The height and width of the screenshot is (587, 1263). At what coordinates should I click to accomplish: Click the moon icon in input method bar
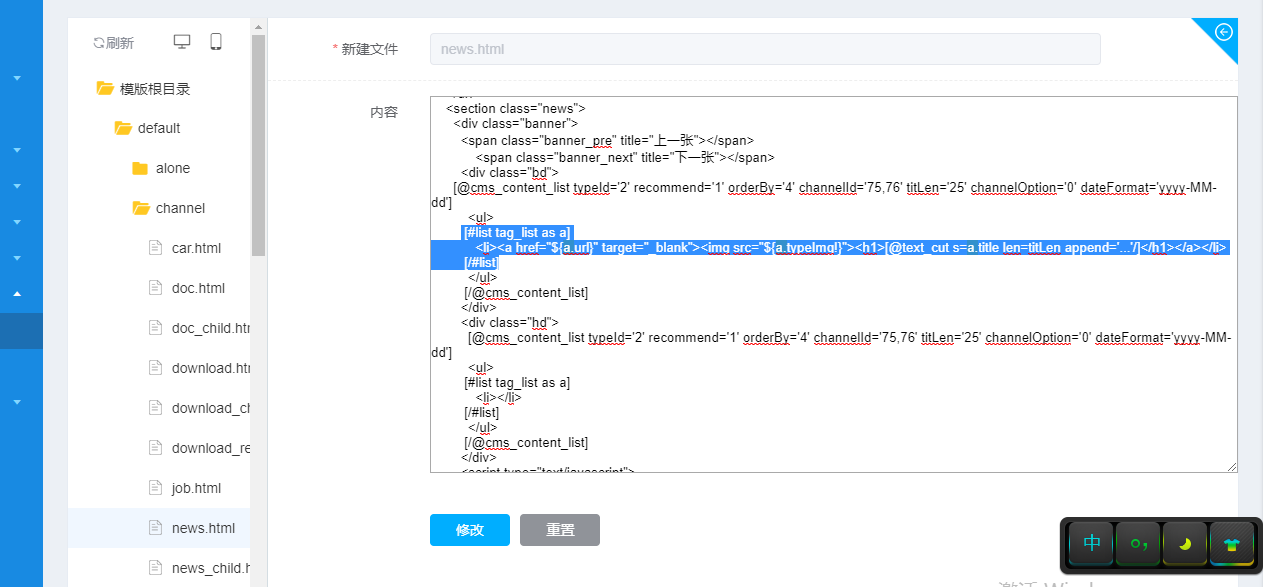(1185, 544)
